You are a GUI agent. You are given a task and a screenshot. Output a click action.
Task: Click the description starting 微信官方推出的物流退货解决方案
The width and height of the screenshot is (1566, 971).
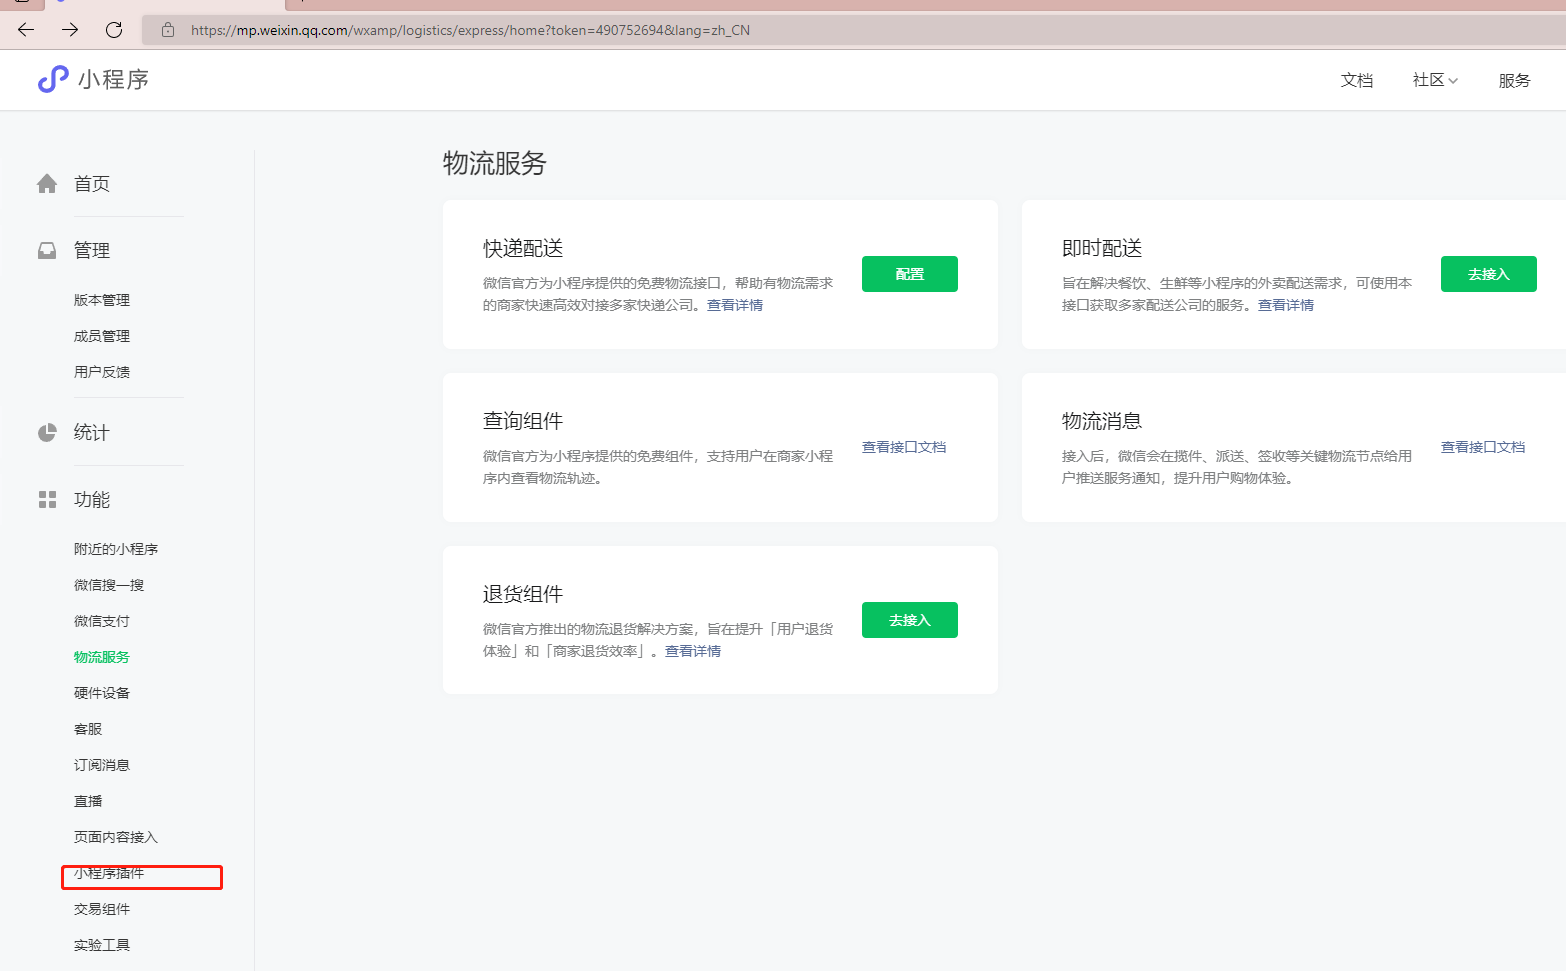pyautogui.click(x=658, y=640)
